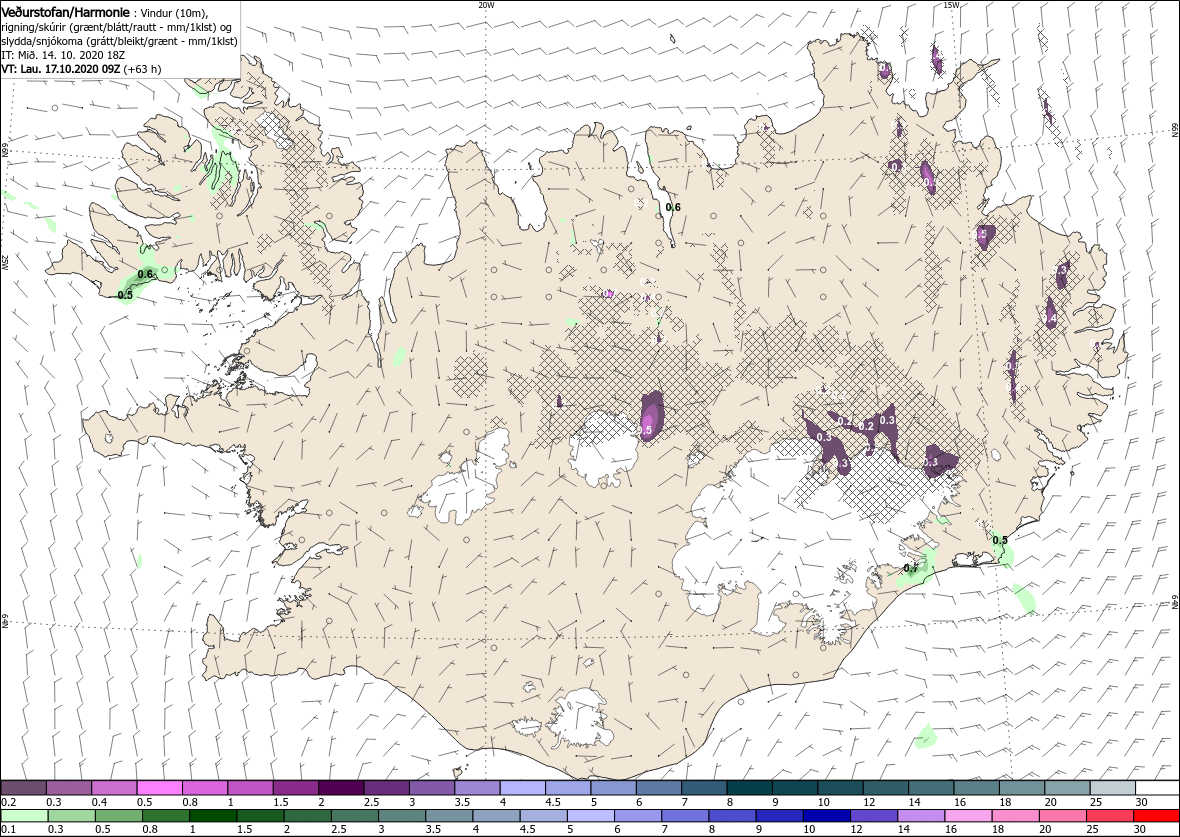Click the bright pink 0.5 swatch in the upper legend row
The image size is (1180, 837).
point(160,787)
